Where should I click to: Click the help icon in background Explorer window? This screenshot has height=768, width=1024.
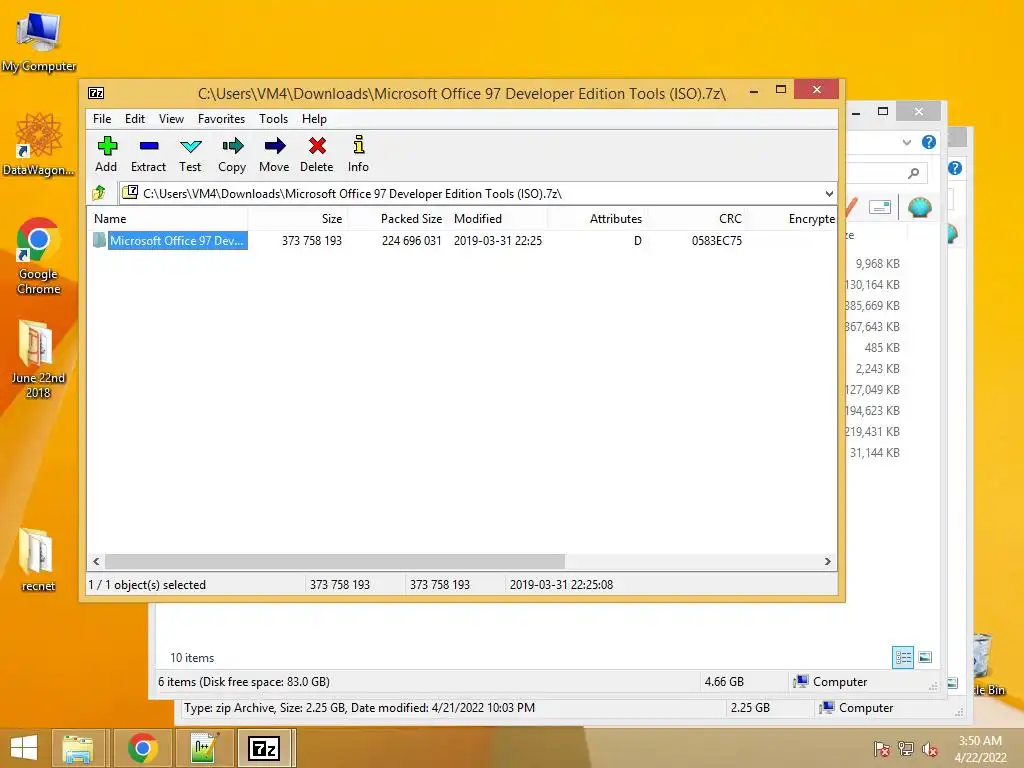click(929, 142)
